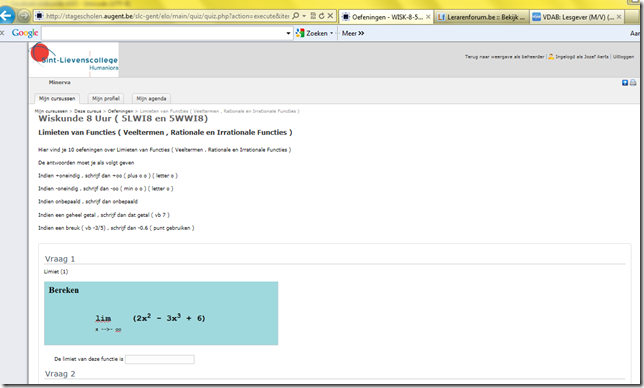Image resolution: width=644 pixels, height=388 pixels.
Task: Click the Zoeken search button
Action: (x=312, y=33)
